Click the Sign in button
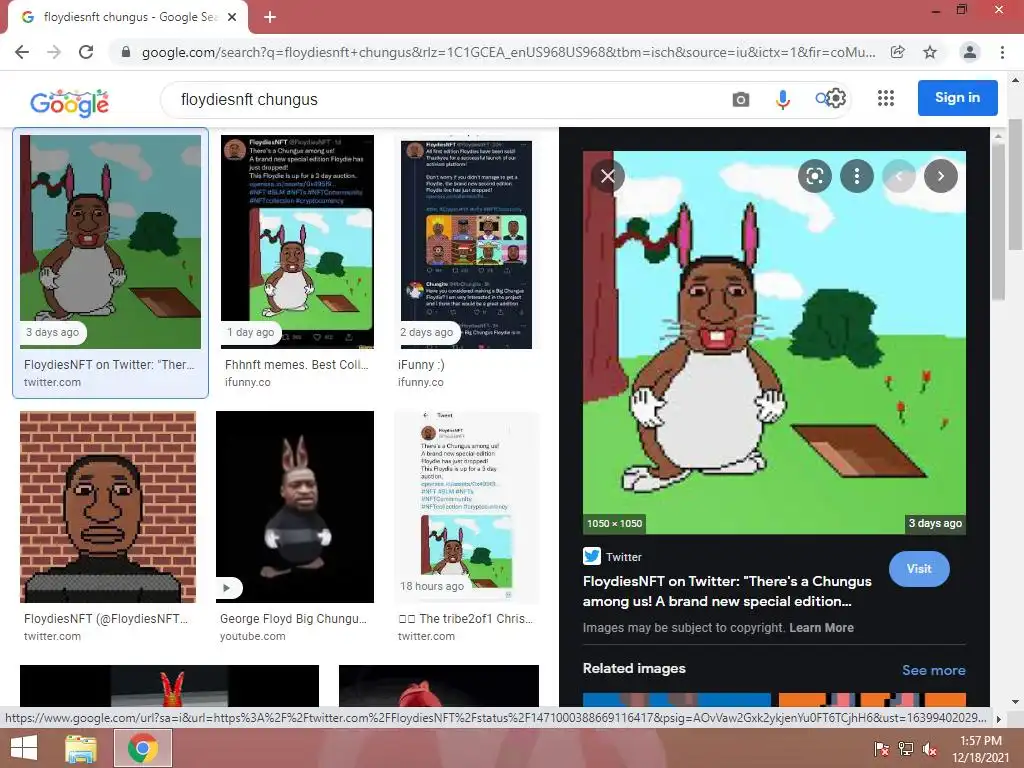This screenshot has height=768, width=1024. coord(957,97)
